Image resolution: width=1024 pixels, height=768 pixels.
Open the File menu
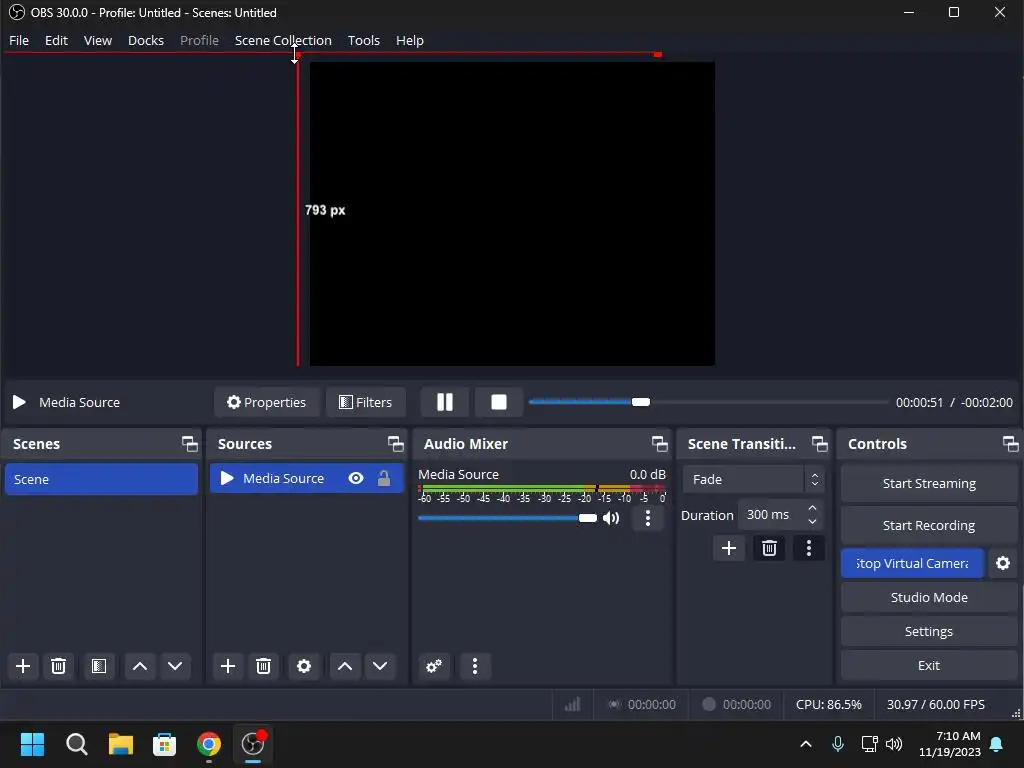point(19,40)
